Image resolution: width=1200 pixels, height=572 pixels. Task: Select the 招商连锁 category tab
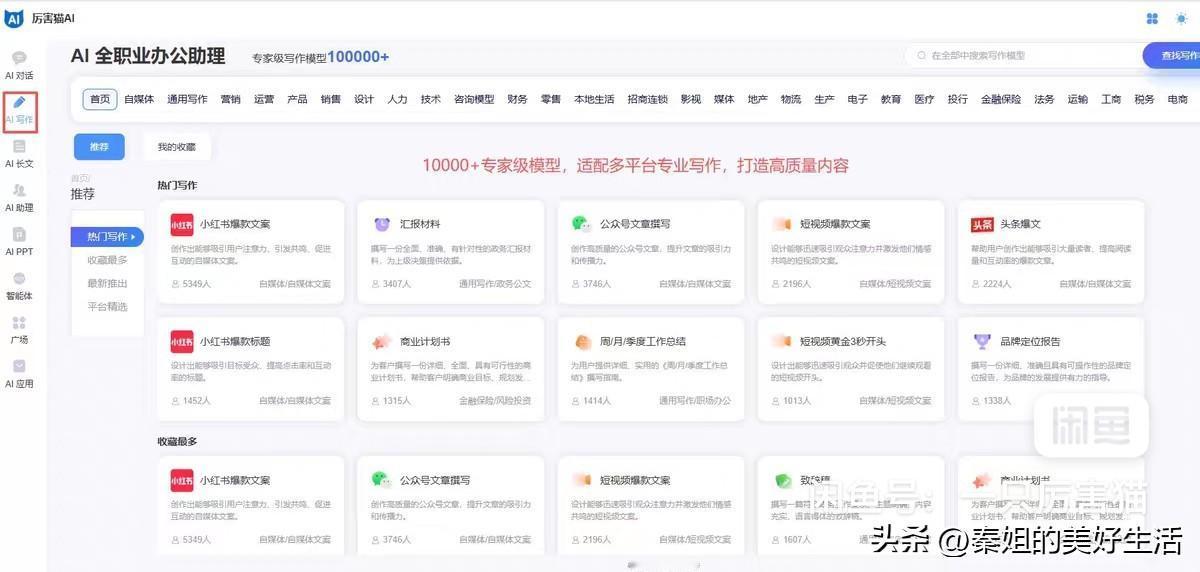point(647,99)
